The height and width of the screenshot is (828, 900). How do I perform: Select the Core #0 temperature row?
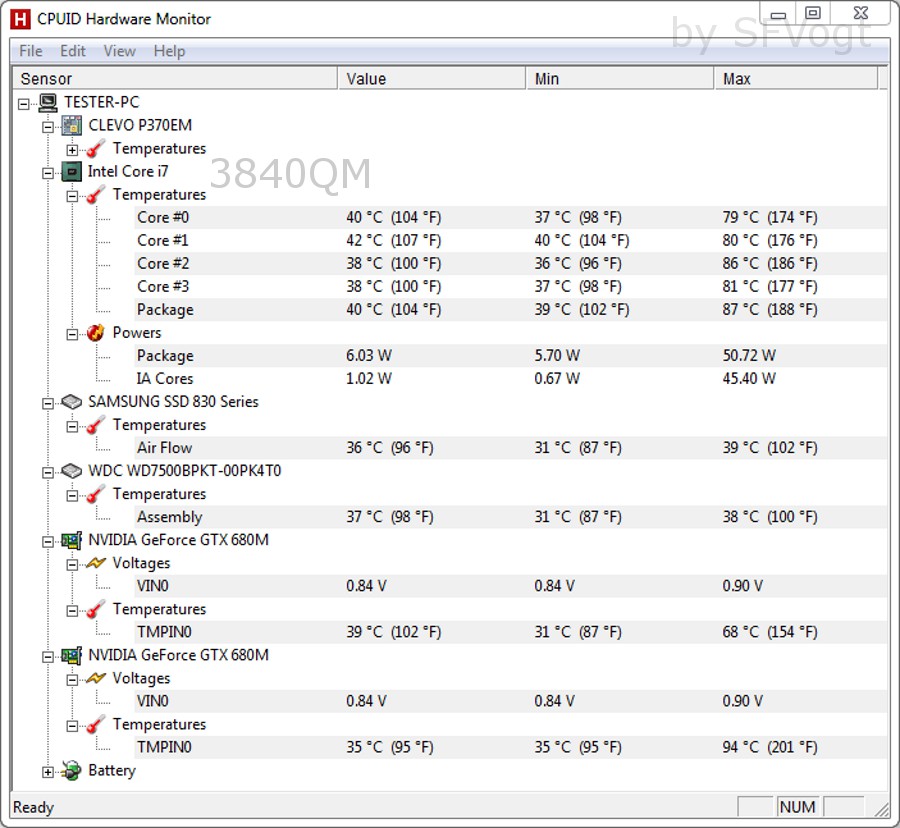[511, 217]
